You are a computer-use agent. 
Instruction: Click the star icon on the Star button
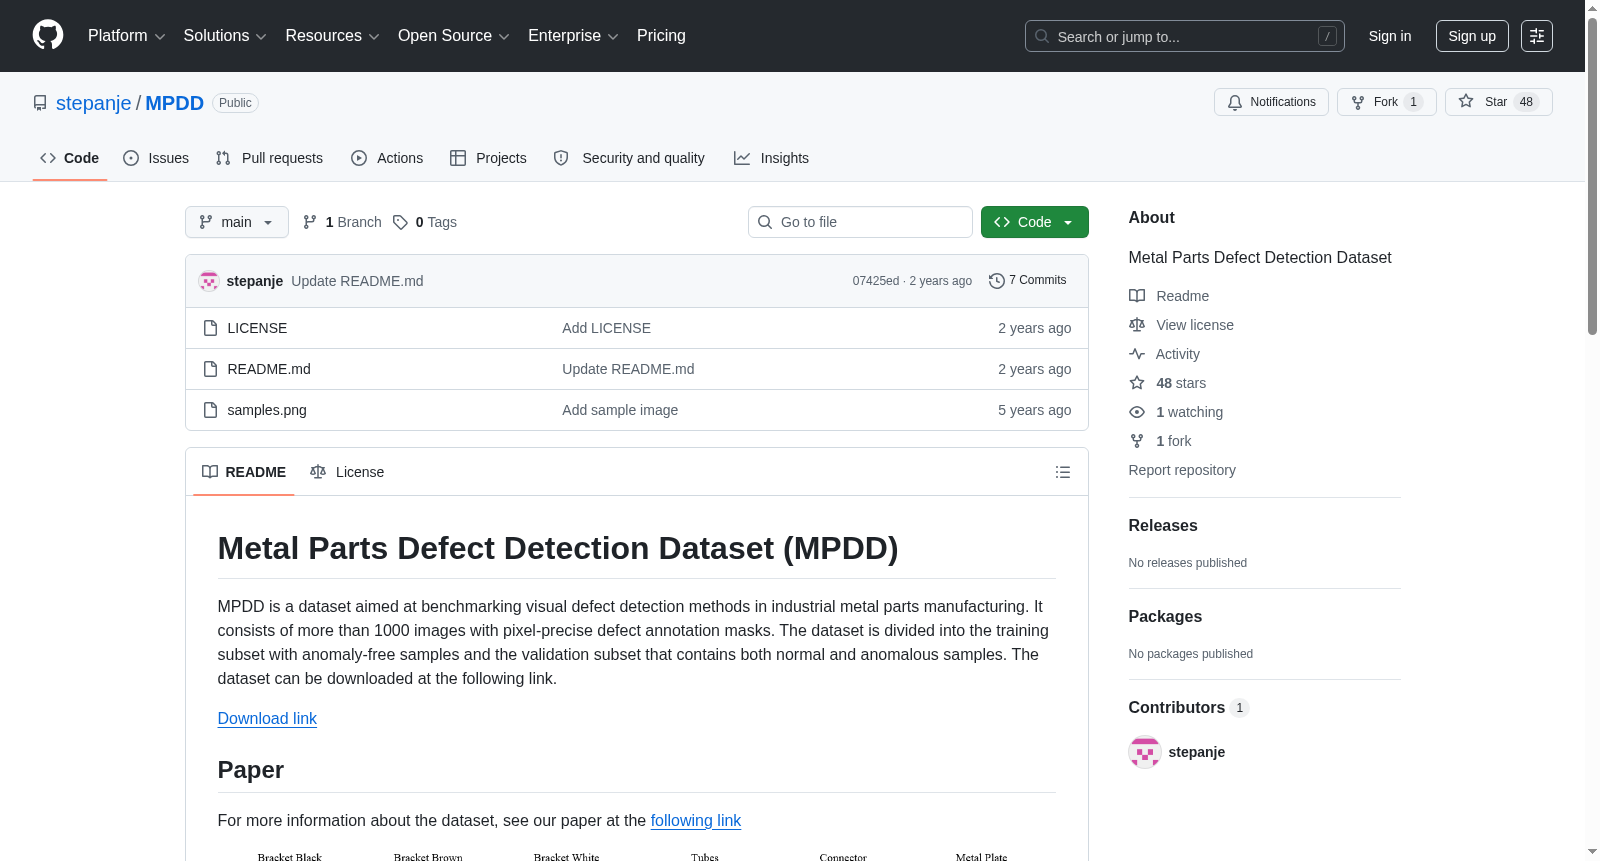click(x=1466, y=102)
